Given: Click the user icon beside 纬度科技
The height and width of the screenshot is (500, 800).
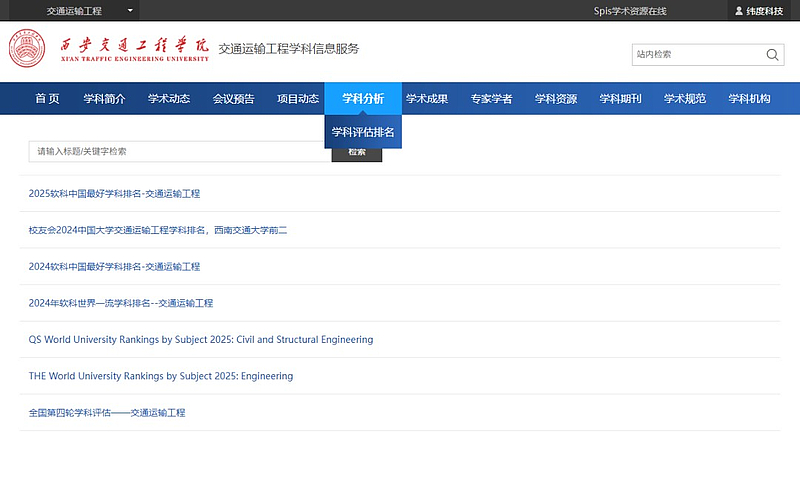Looking at the screenshot, I should tap(739, 11).
